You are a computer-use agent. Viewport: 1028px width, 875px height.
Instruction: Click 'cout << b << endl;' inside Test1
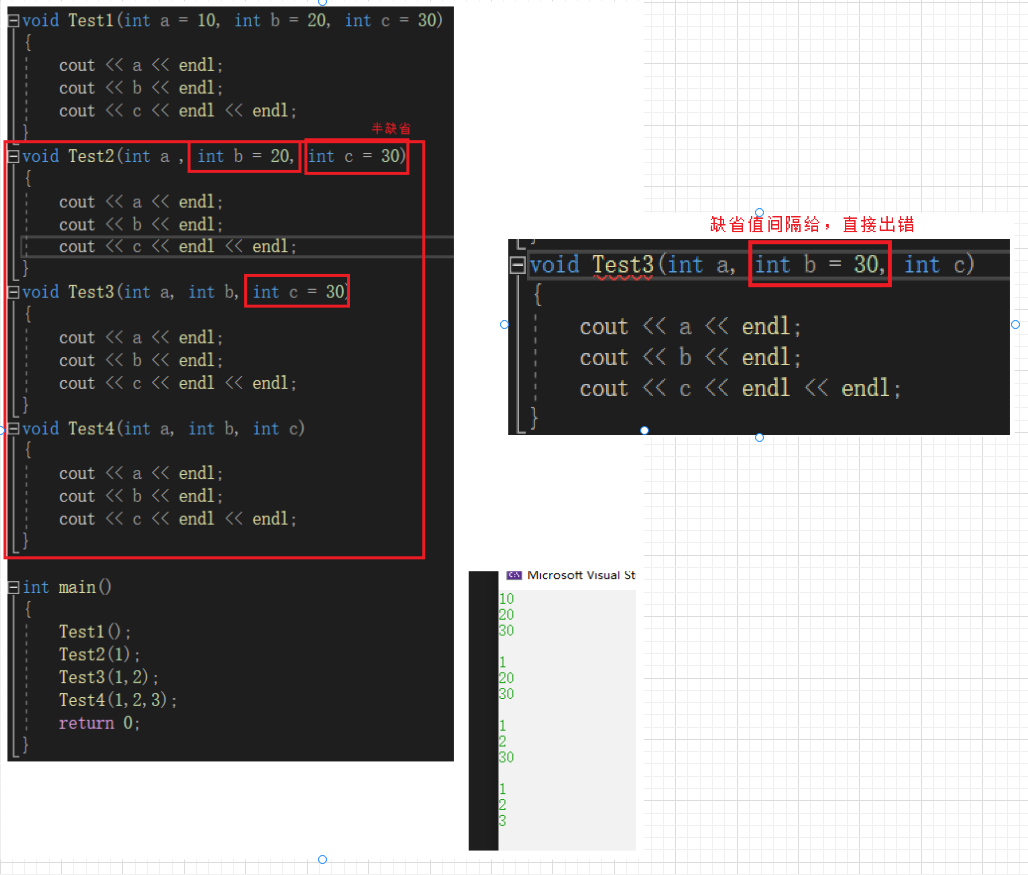(141, 88)
